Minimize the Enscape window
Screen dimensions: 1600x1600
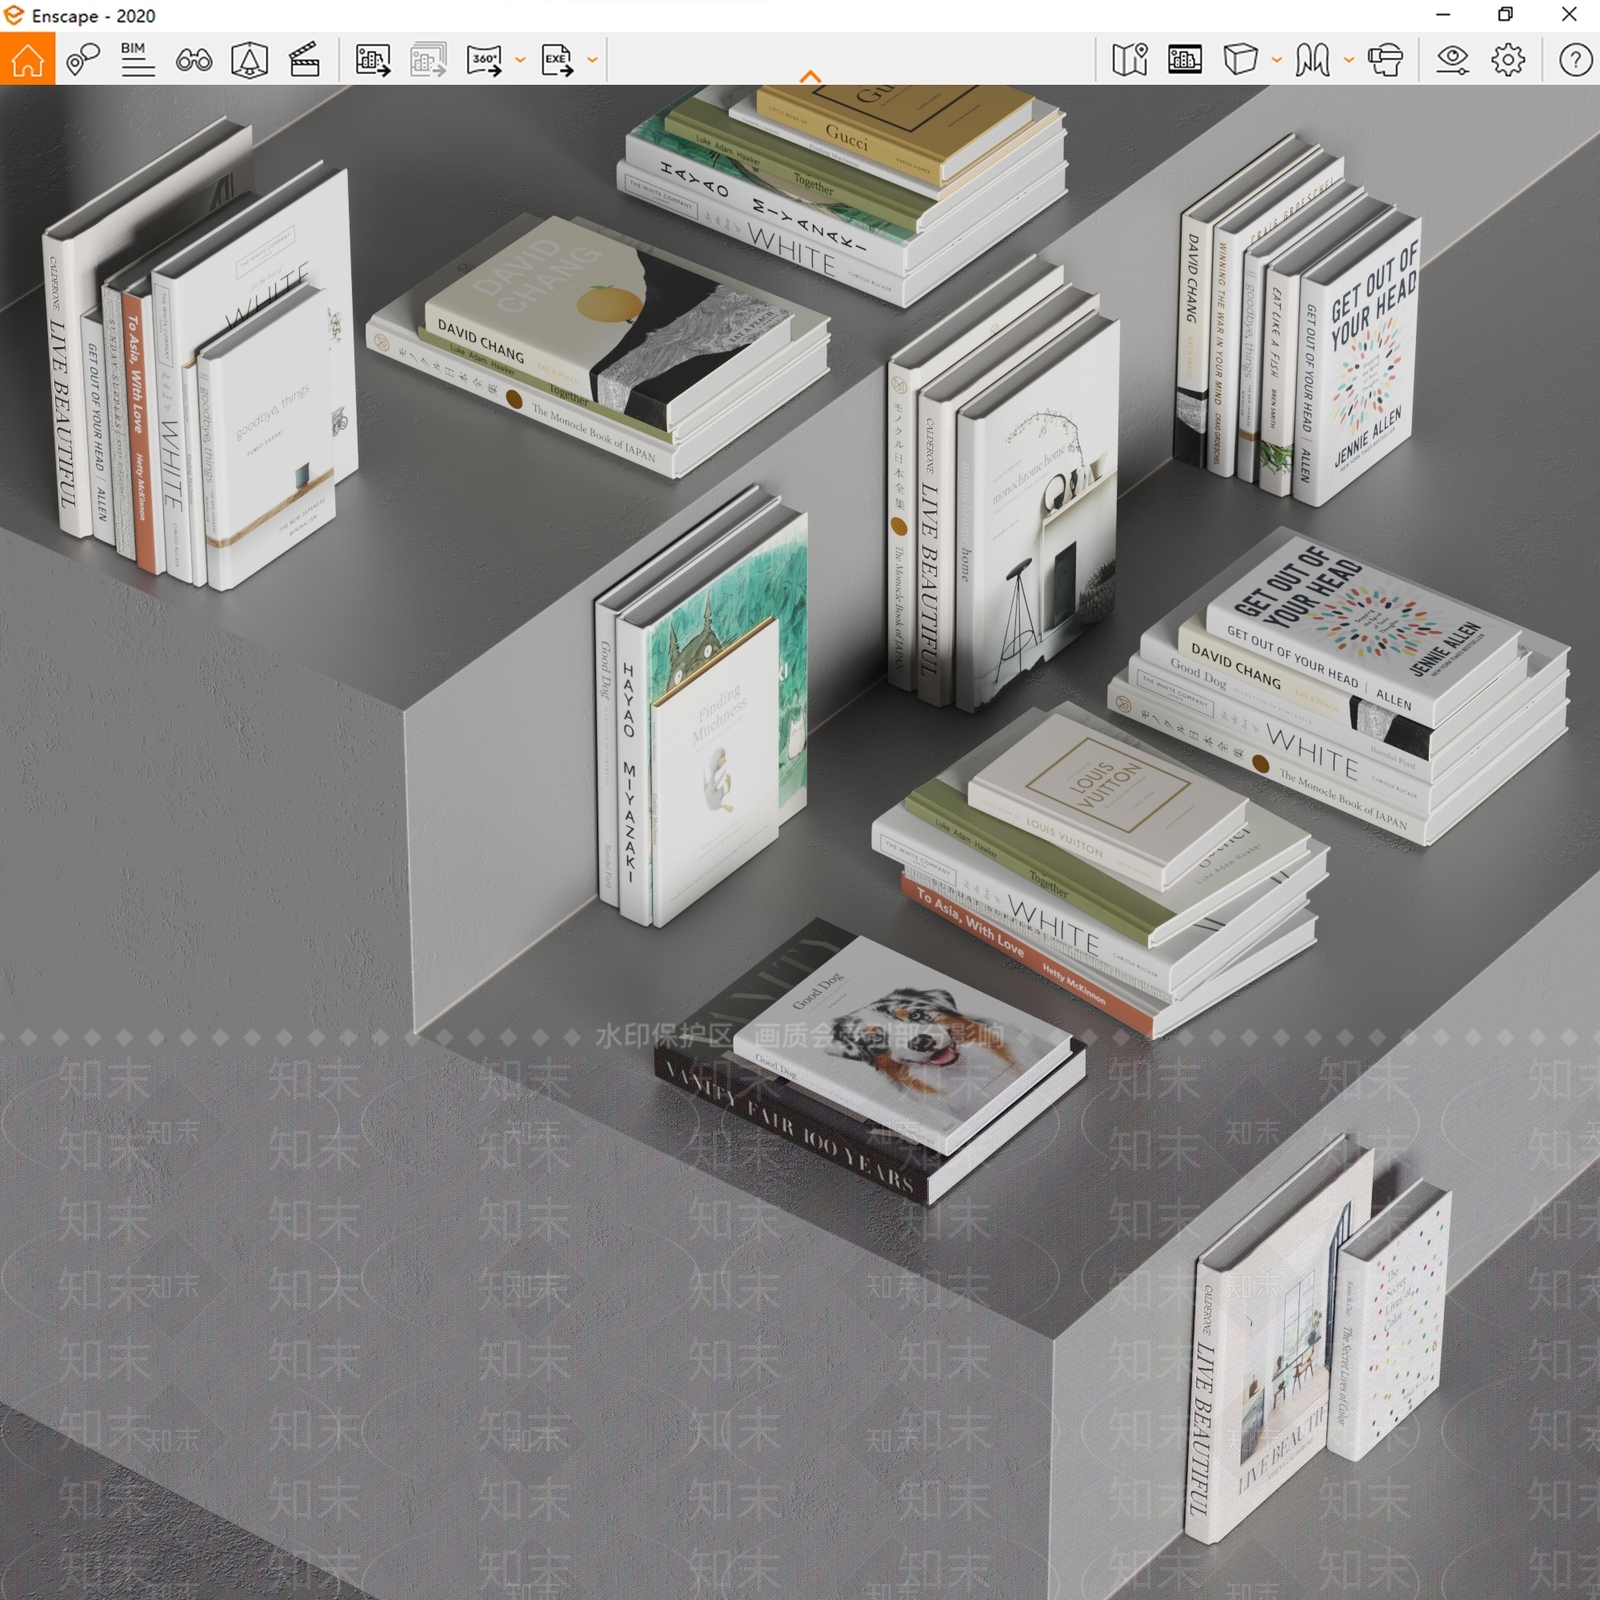tap(1442, 15)
